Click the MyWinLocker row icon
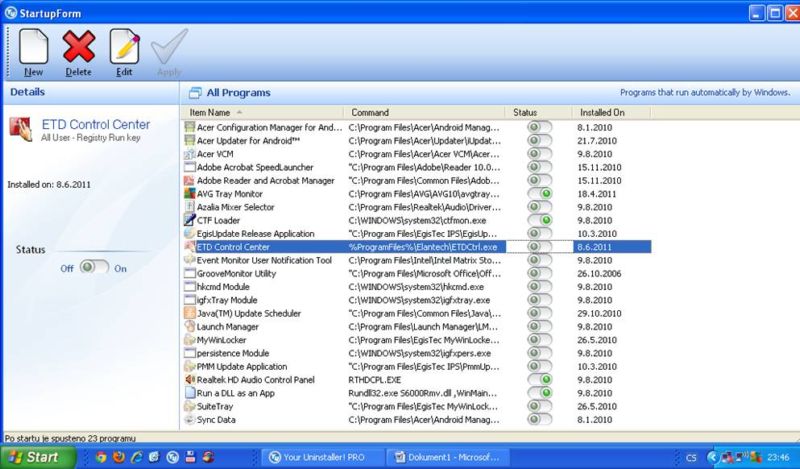This screenshot has height=469, width=800. [189, 340]
